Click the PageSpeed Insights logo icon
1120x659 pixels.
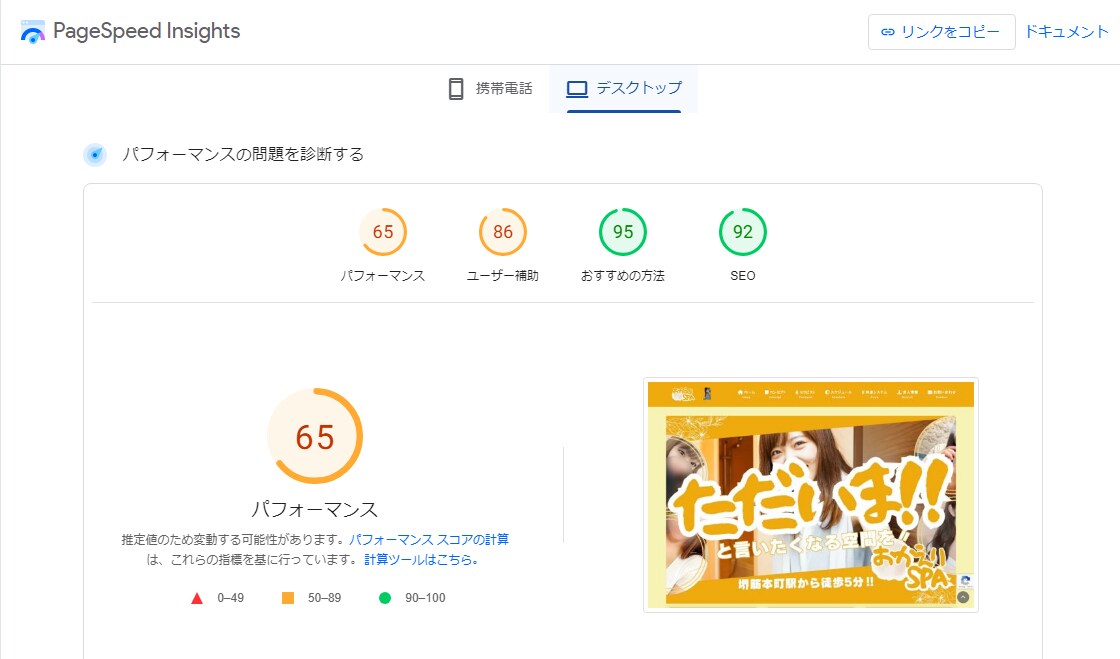click(33, 32)
